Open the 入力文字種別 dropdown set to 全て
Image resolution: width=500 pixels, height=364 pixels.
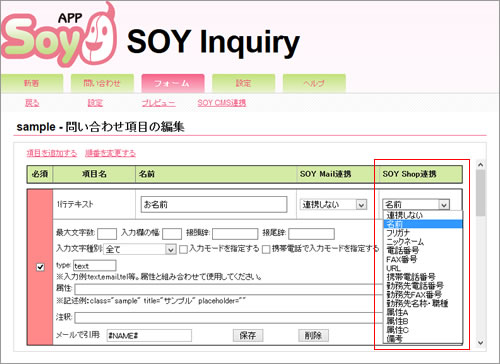coord(140,249)
